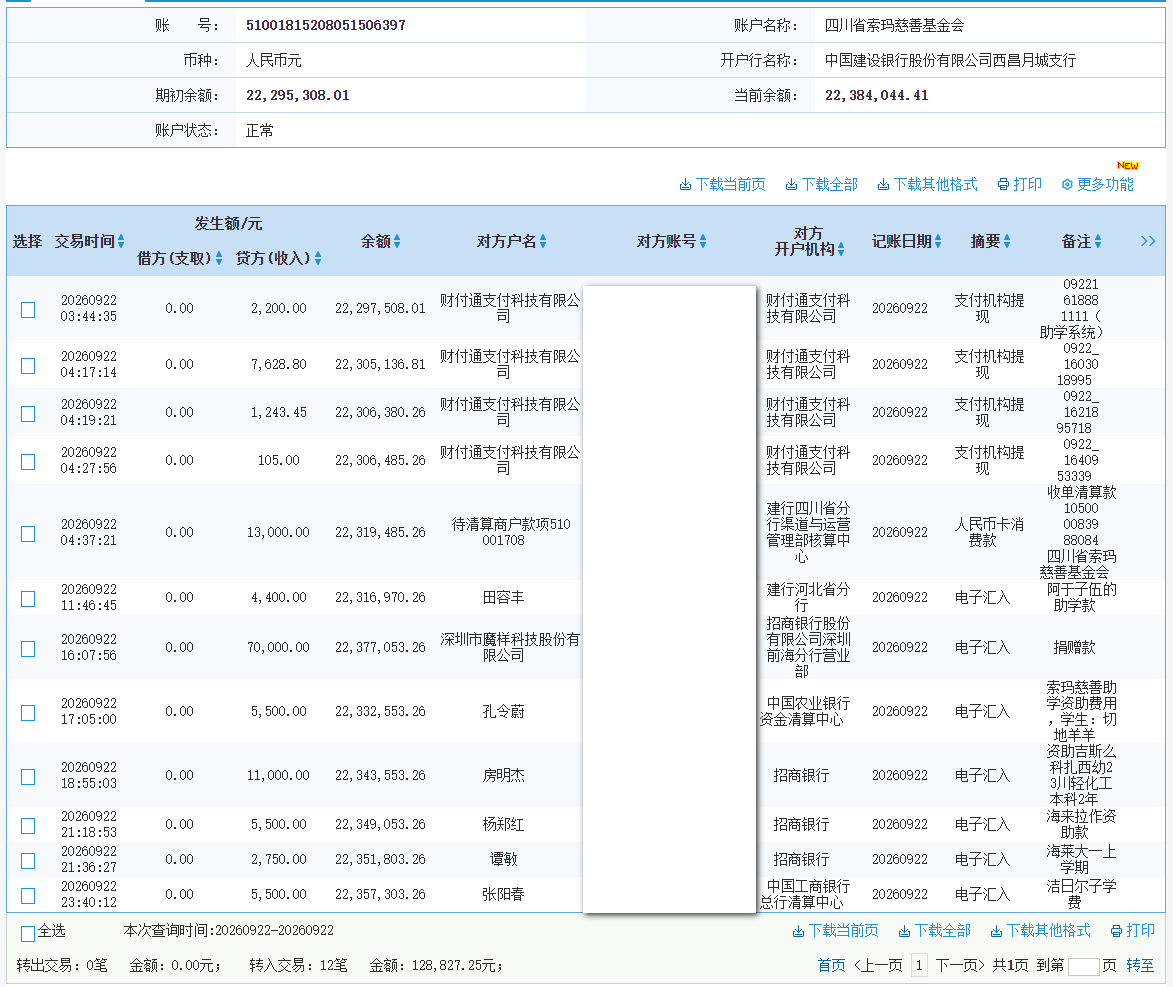
Task: Click payer name 房明杰
Action: pos(503,775)
